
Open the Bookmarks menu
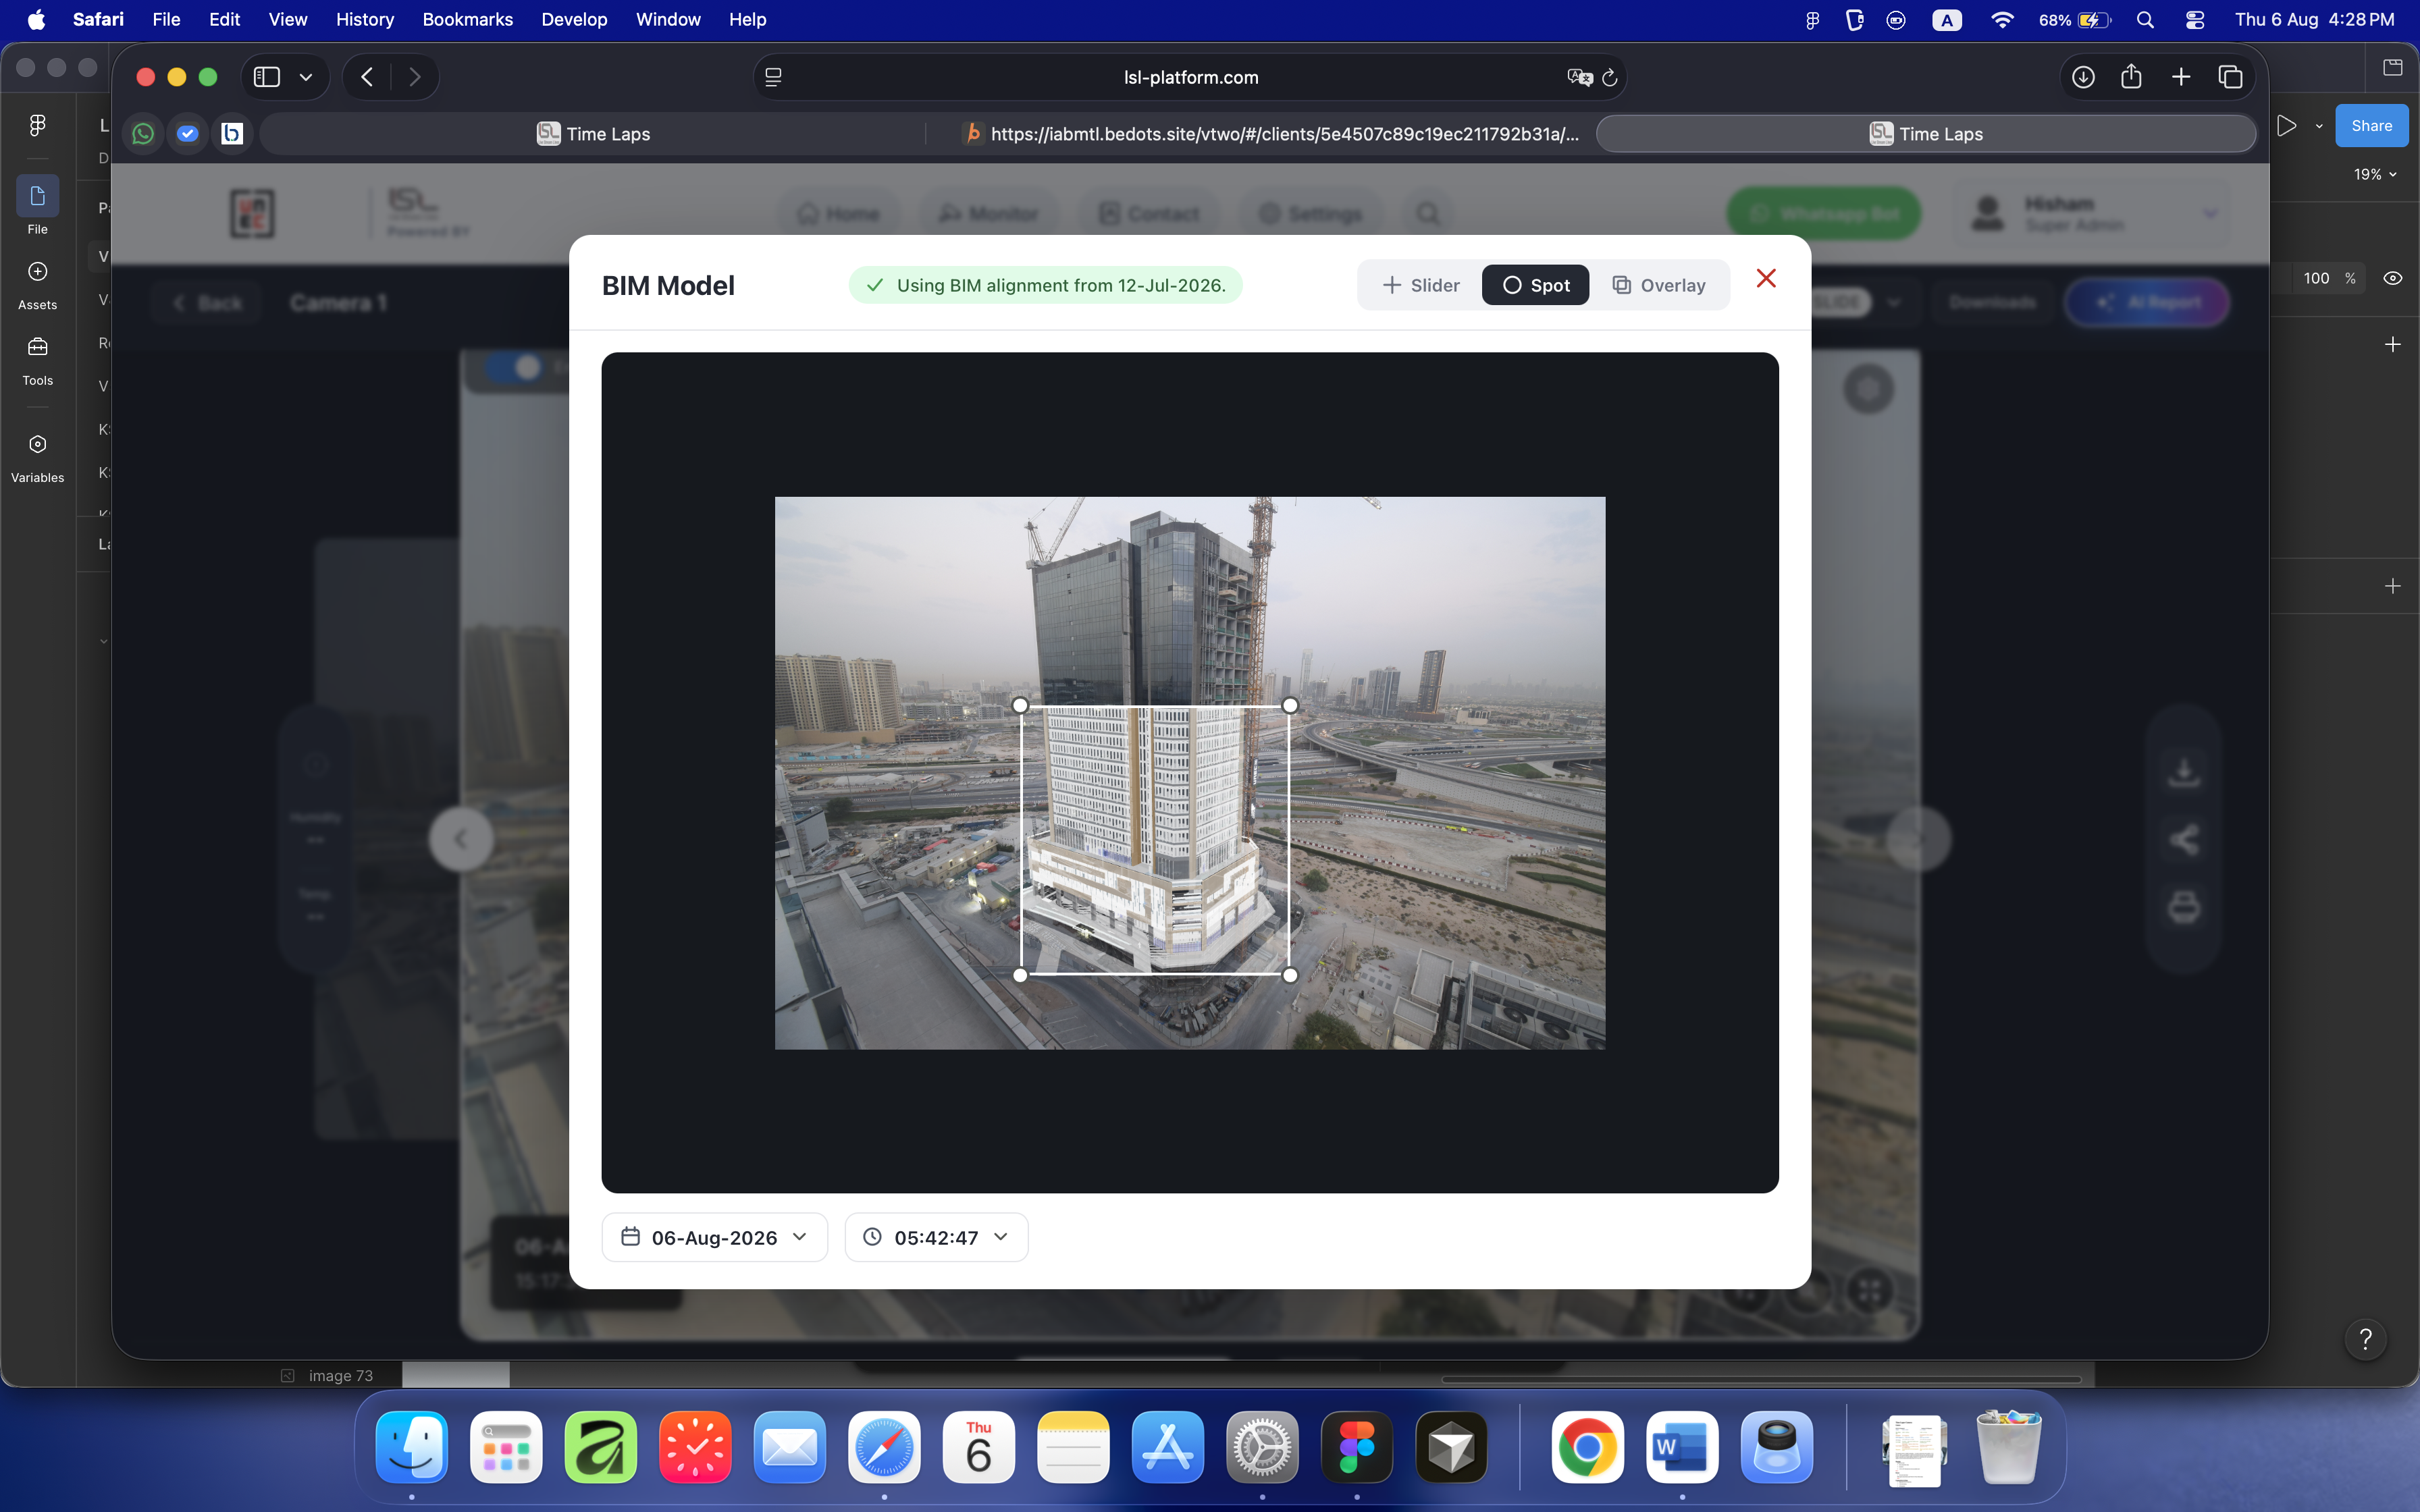[x=467, y=19]
